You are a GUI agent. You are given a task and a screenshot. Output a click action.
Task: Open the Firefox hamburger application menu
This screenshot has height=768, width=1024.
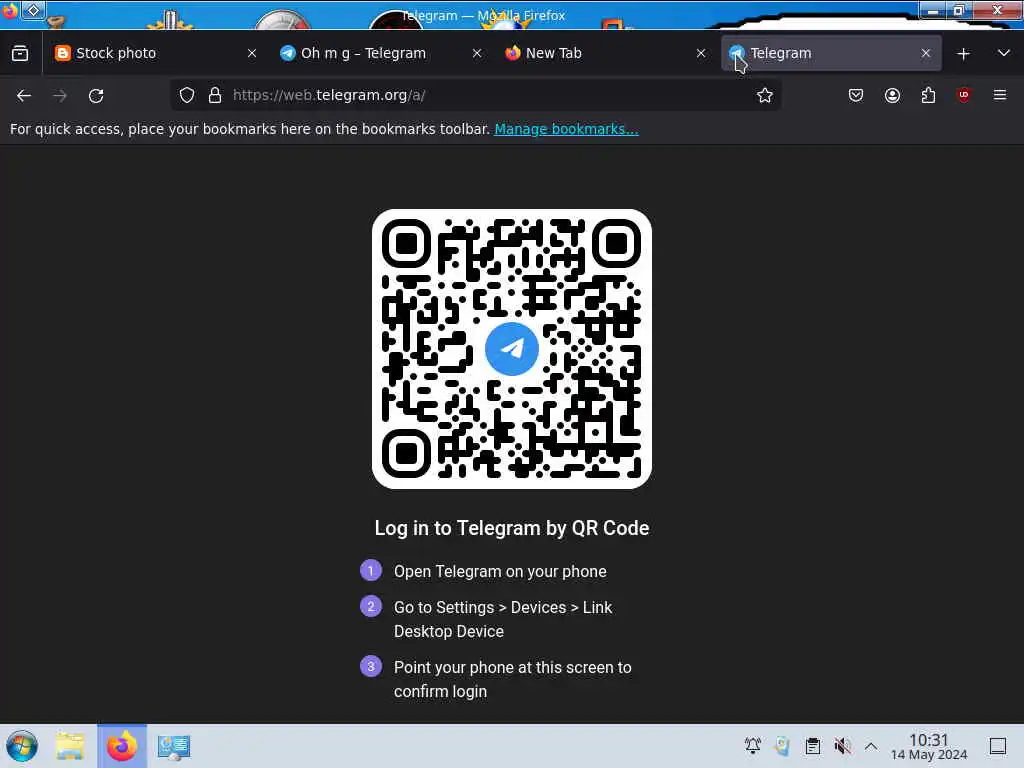pos(1000,95)
